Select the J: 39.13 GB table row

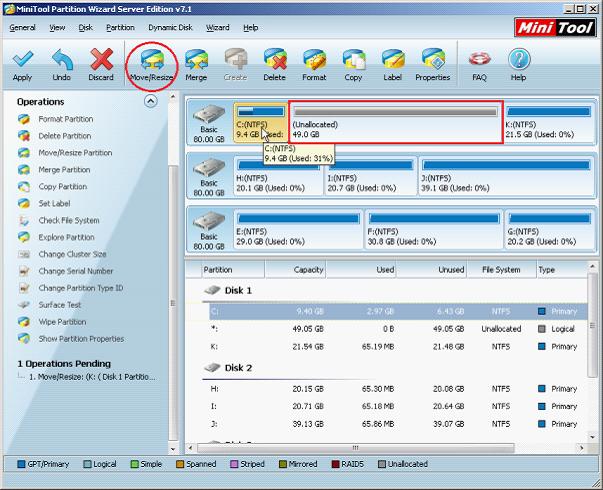pos(398,424)
